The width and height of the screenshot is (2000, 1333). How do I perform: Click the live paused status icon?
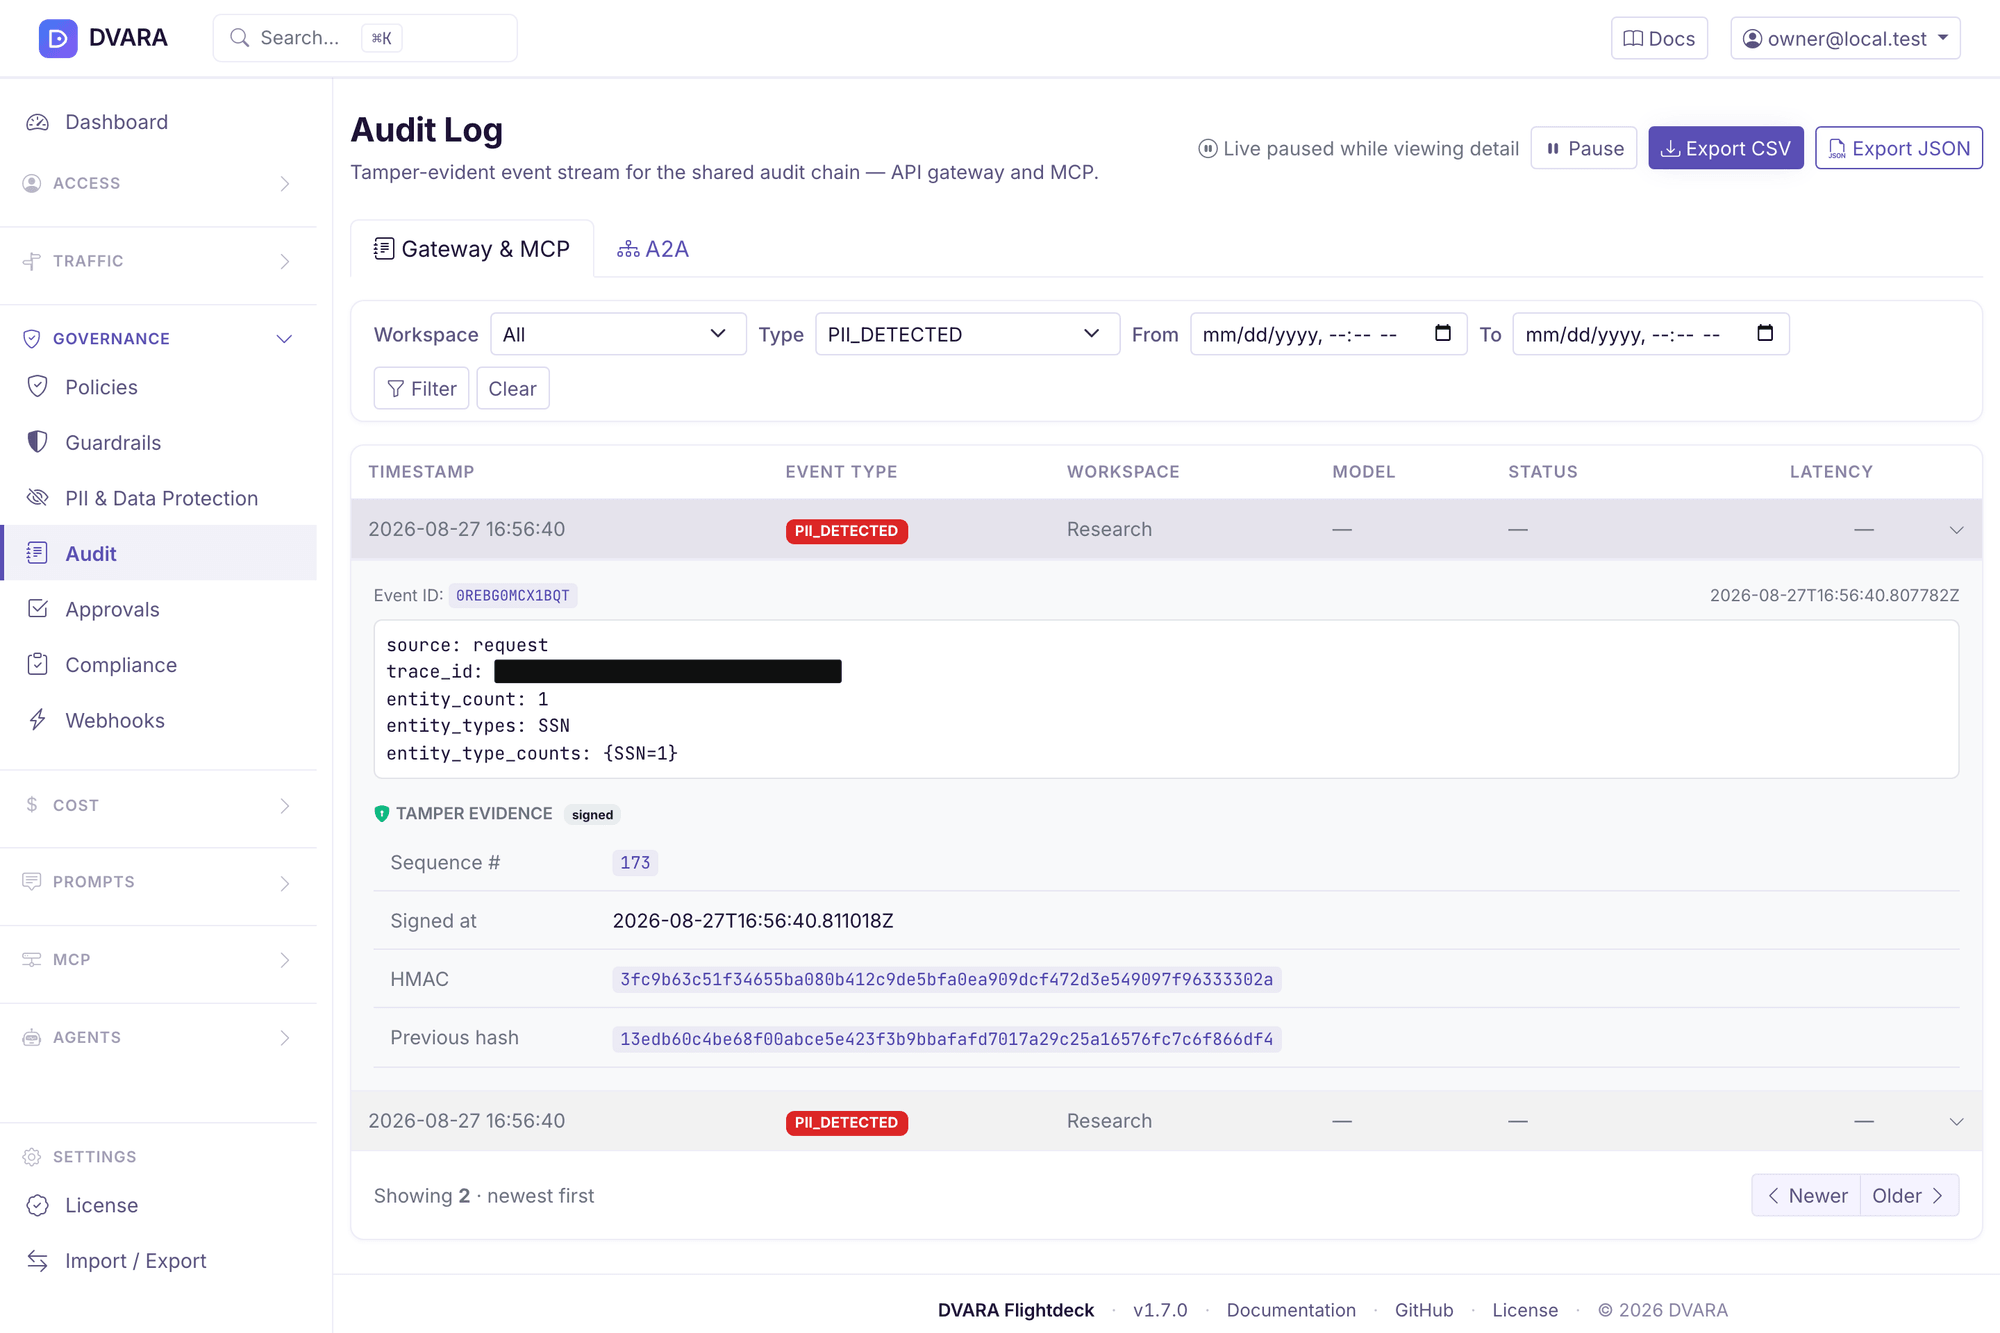(1208, 149)
